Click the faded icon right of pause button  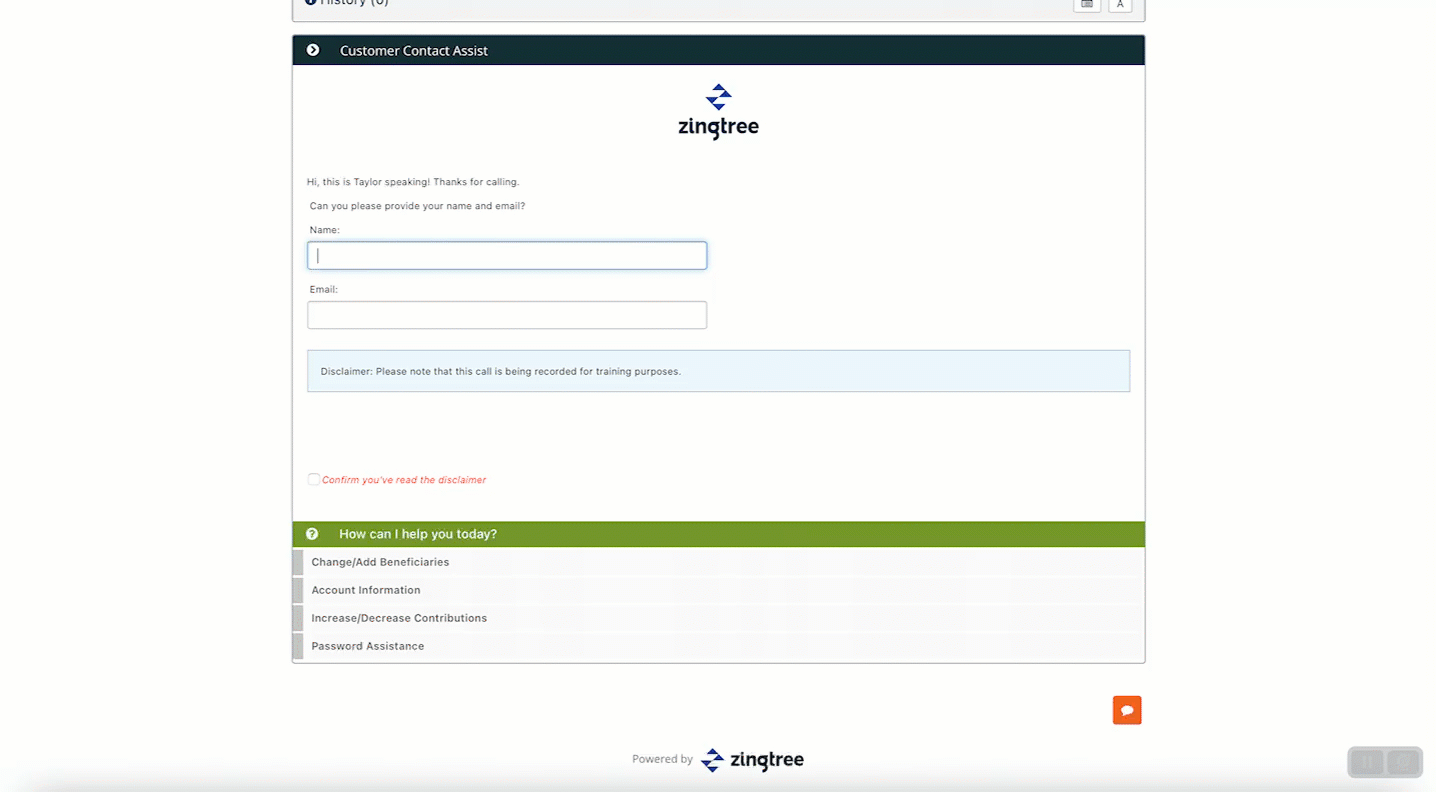(1404, 762)
